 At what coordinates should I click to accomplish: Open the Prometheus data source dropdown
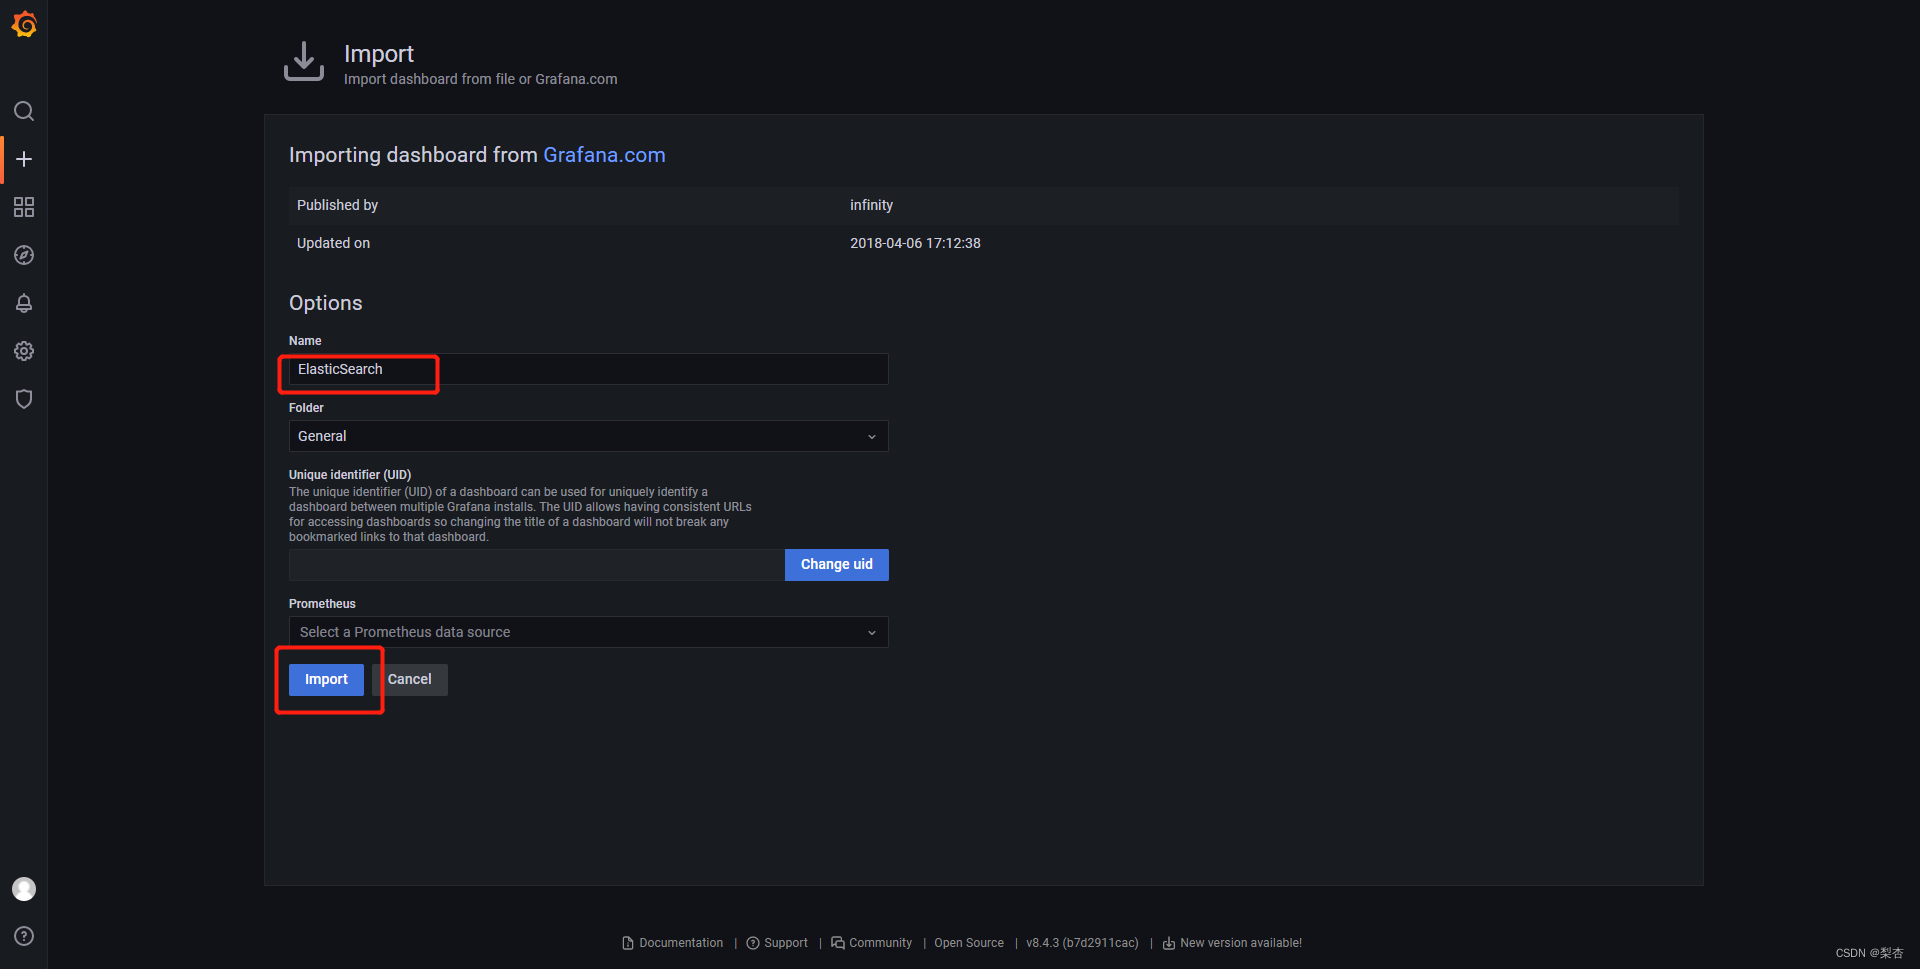pos(588,632)
